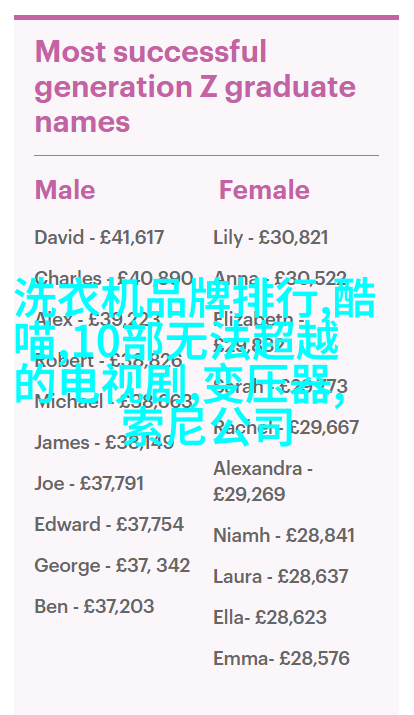Image resolution: width=414 pixels, height=715 pixels.
Task: Select the Ella- £28,623 entry
Action: [270, 617]
